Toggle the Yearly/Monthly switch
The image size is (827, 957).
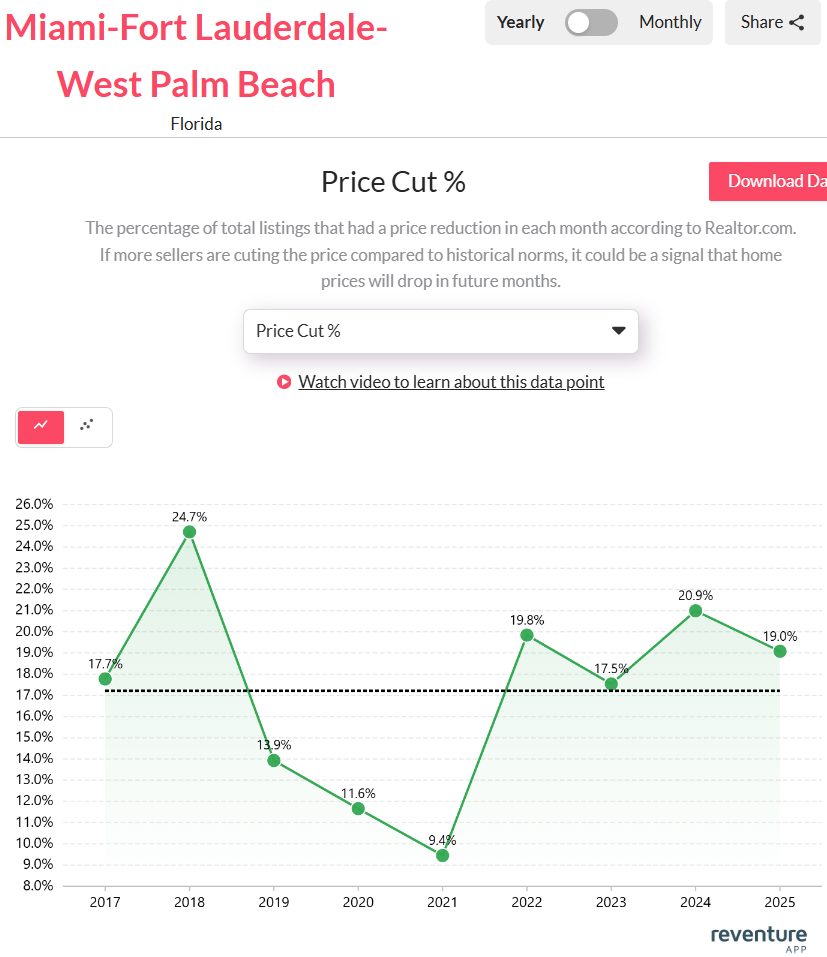pyautogui.click(x=590, y=21)
